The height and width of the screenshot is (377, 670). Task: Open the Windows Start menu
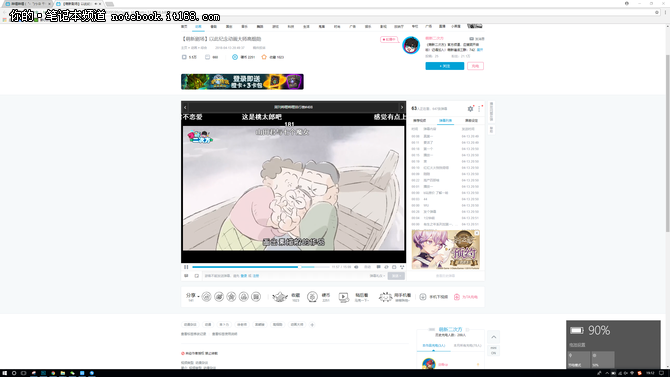(5, 373)
